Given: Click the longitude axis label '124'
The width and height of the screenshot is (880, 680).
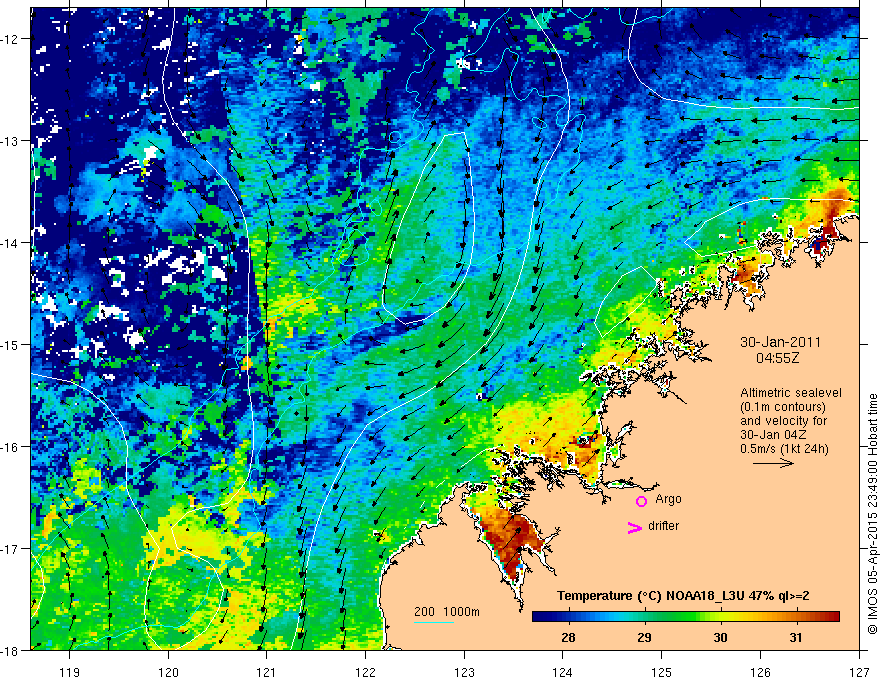Looking at the screenshot, I should 563,672.
